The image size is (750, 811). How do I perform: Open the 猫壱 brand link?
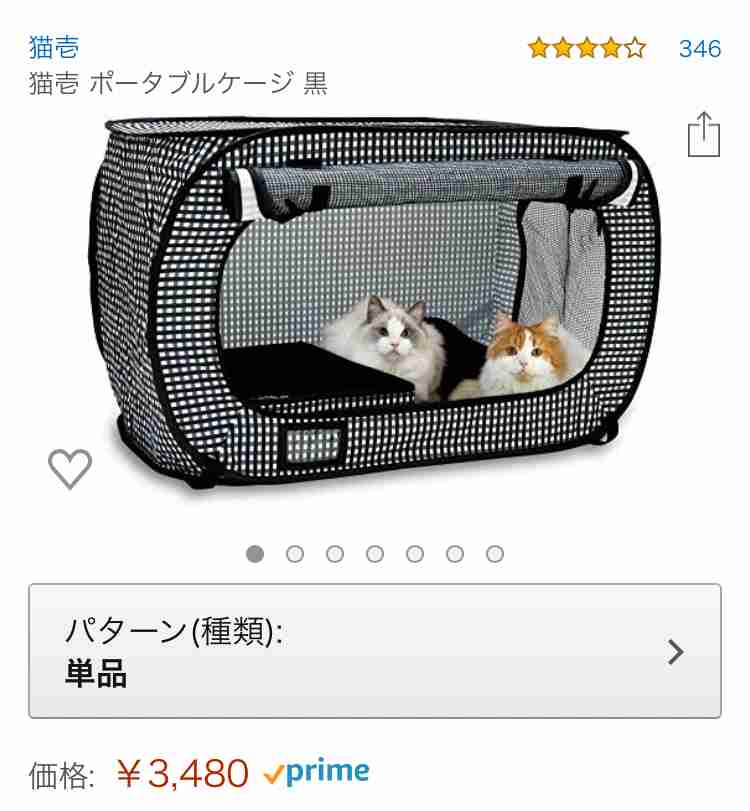point(54,48)
